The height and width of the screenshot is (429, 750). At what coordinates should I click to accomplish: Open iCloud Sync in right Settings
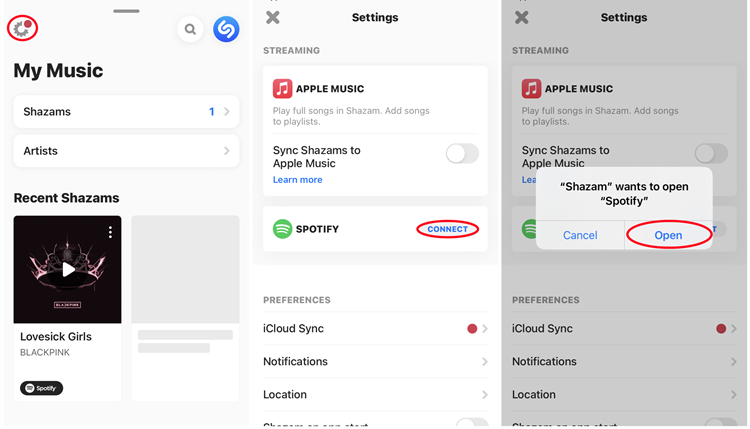624,329
